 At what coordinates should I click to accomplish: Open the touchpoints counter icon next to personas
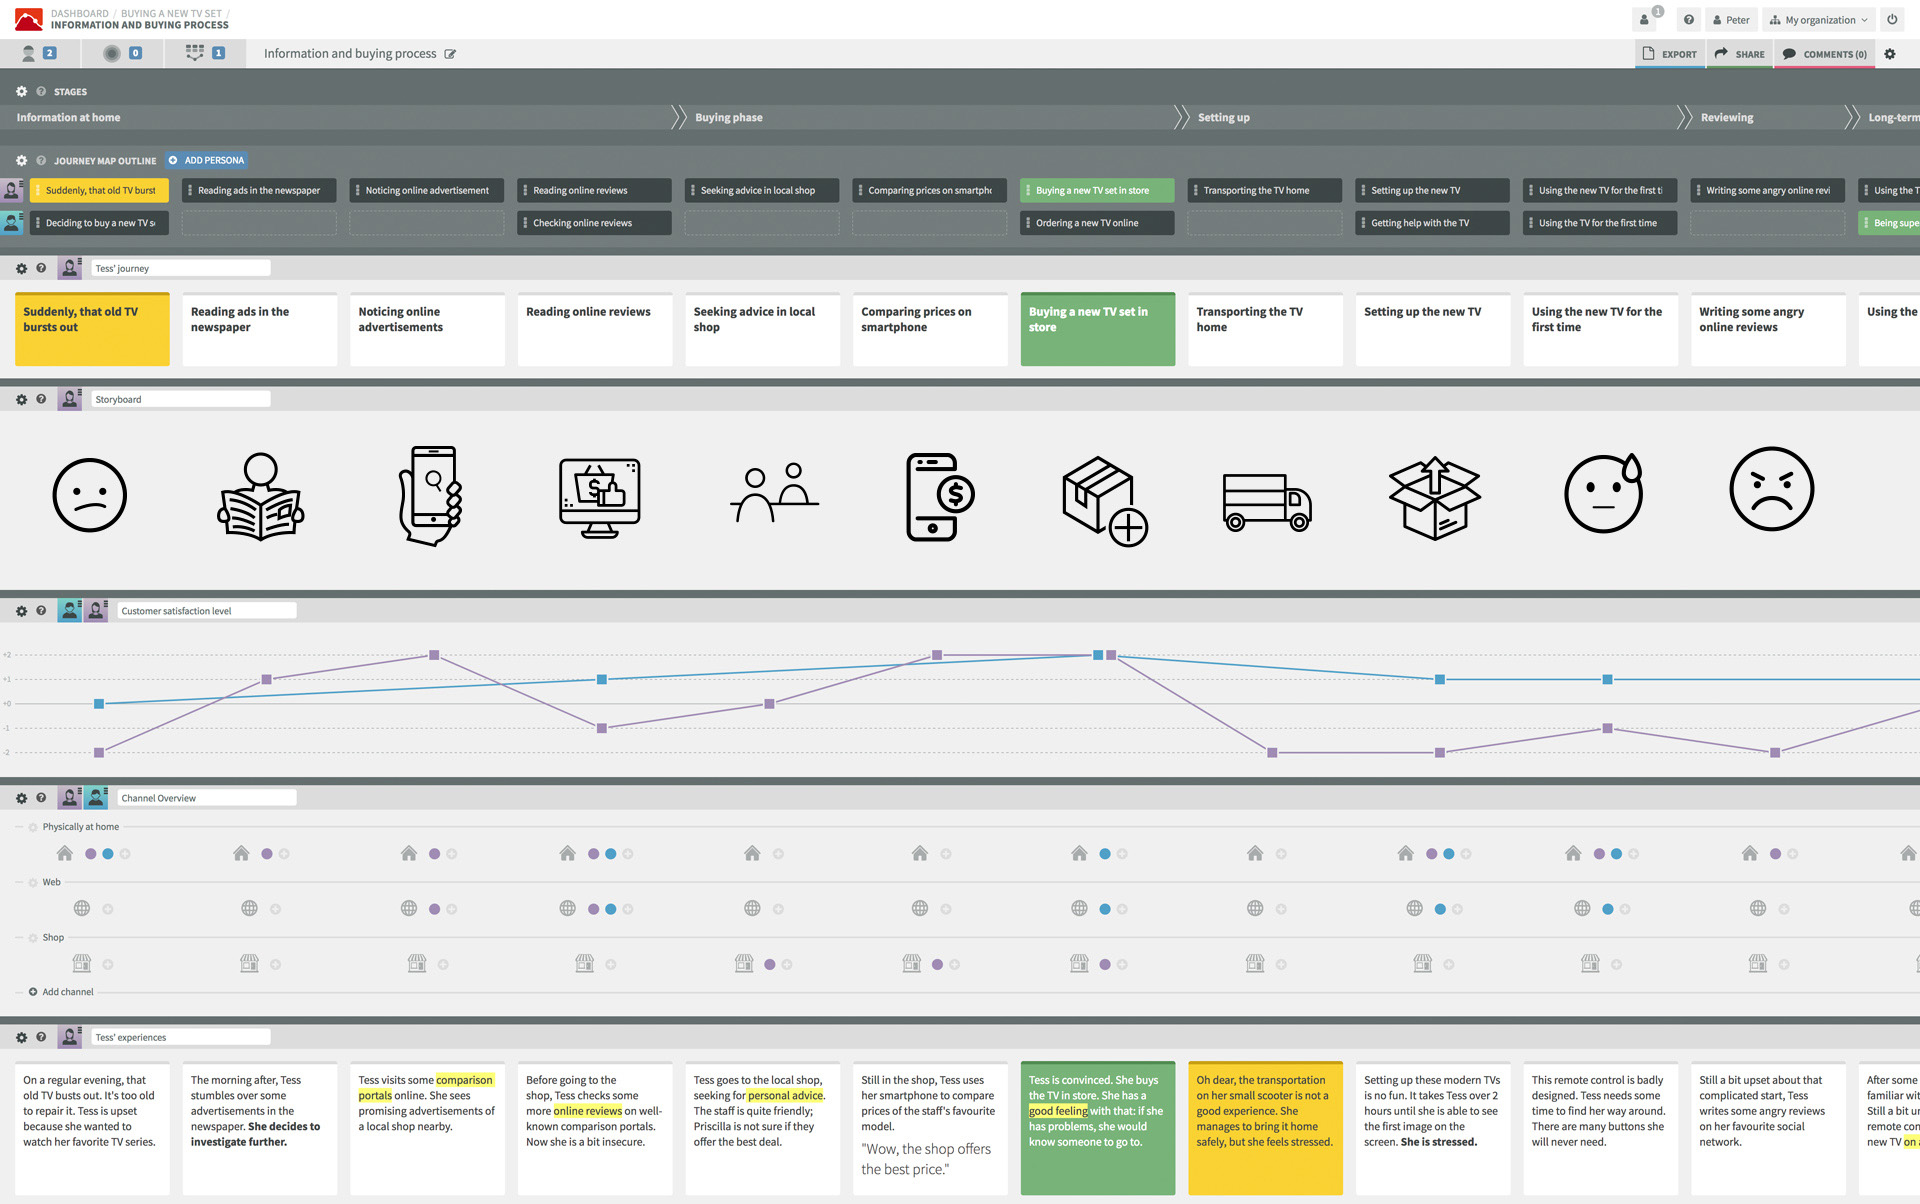tap(112, 53)
